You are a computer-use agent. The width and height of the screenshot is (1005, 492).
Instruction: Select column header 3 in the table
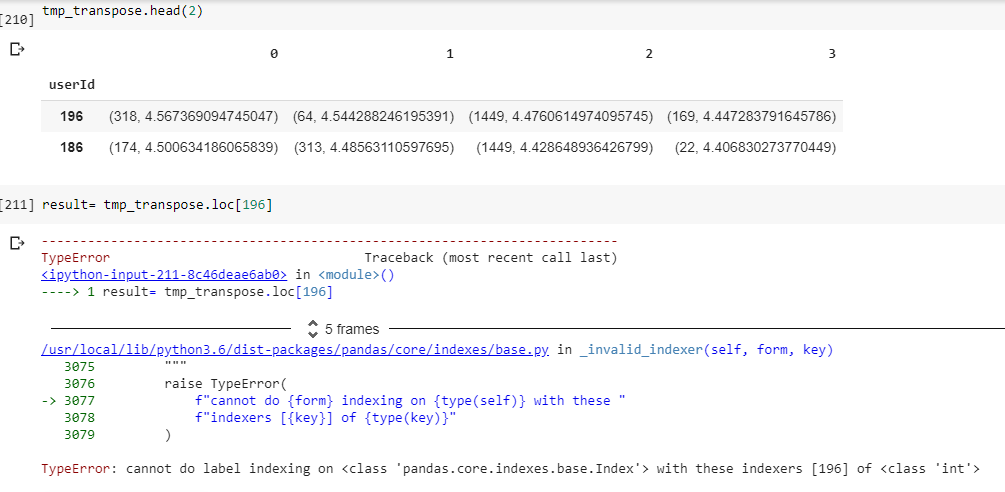tap(832, 54)
